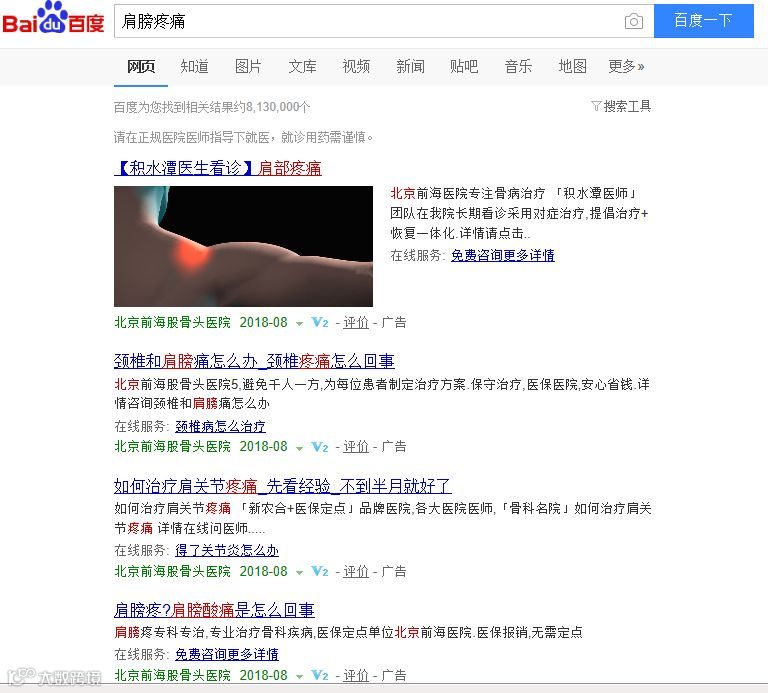Screen dimensions: 768x693
Task: Open the 【积水潭医生看诊】肩部疼痛 link
Action: coord(218,168)
